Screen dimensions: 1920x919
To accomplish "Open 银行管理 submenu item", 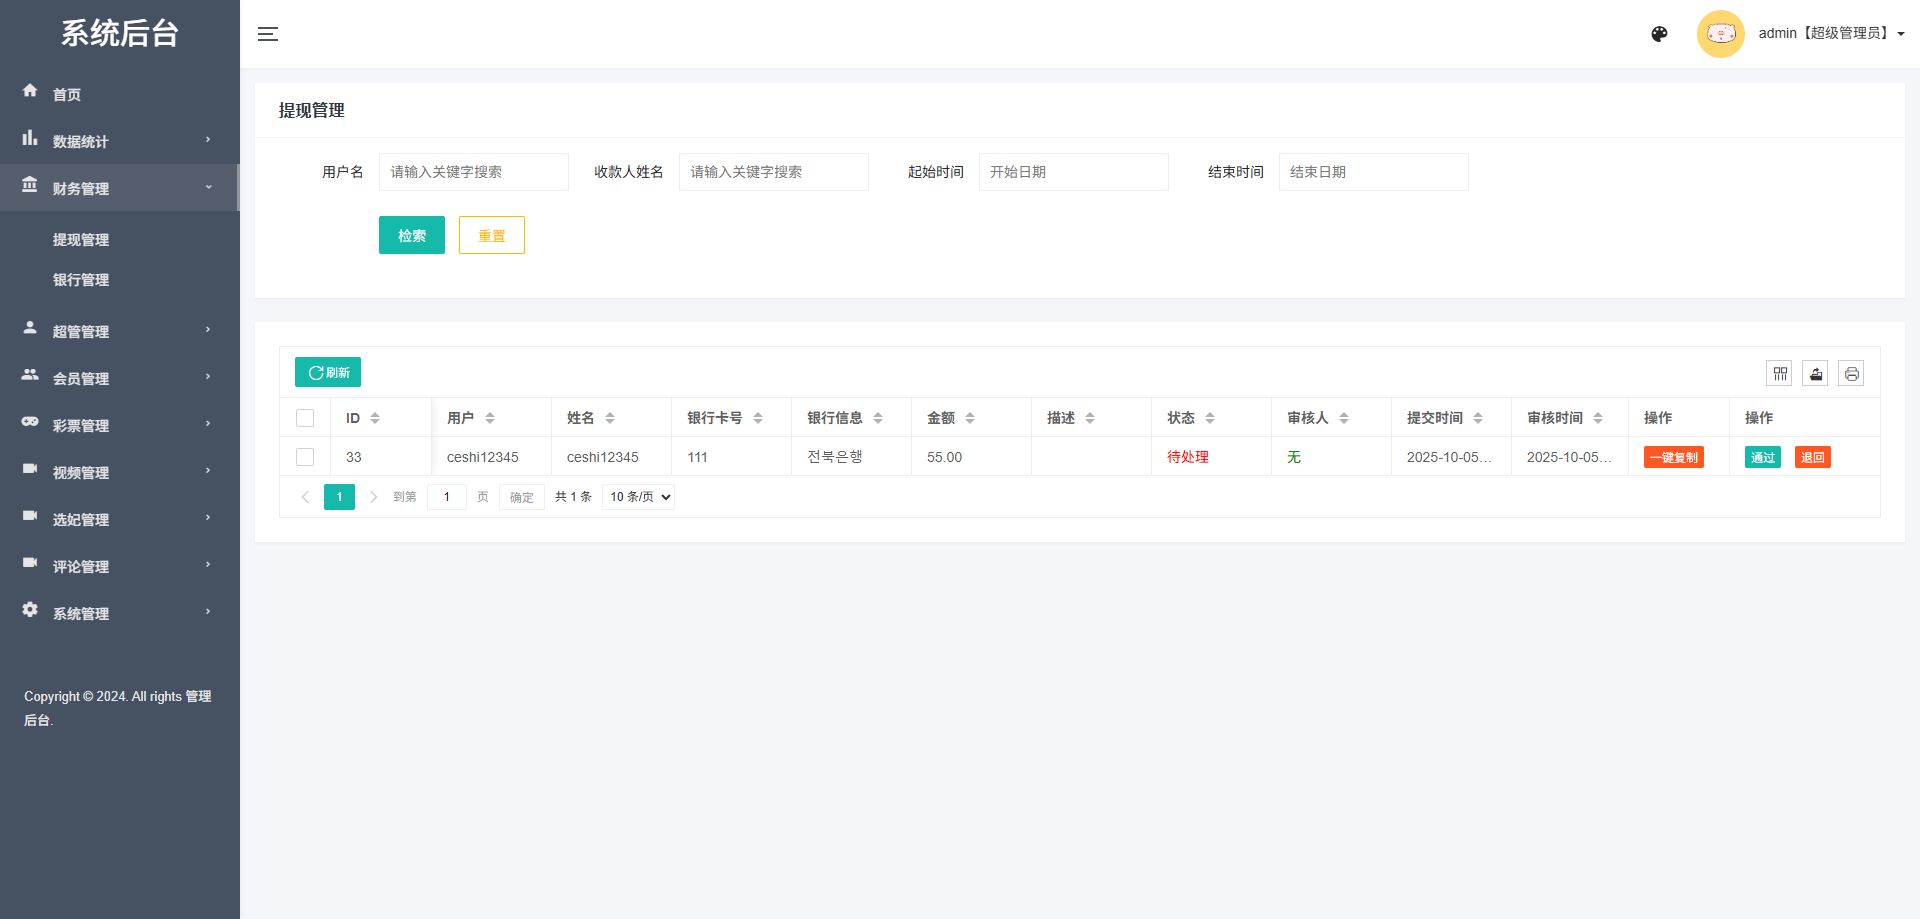I will [x=81, y=280].
